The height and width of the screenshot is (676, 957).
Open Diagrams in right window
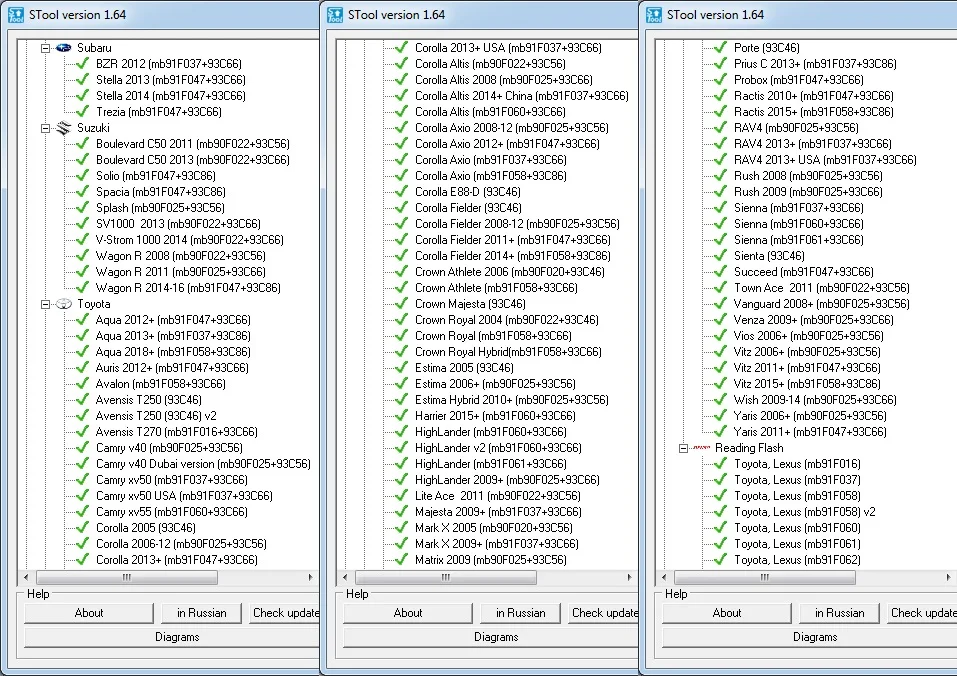tap(810, 637)
